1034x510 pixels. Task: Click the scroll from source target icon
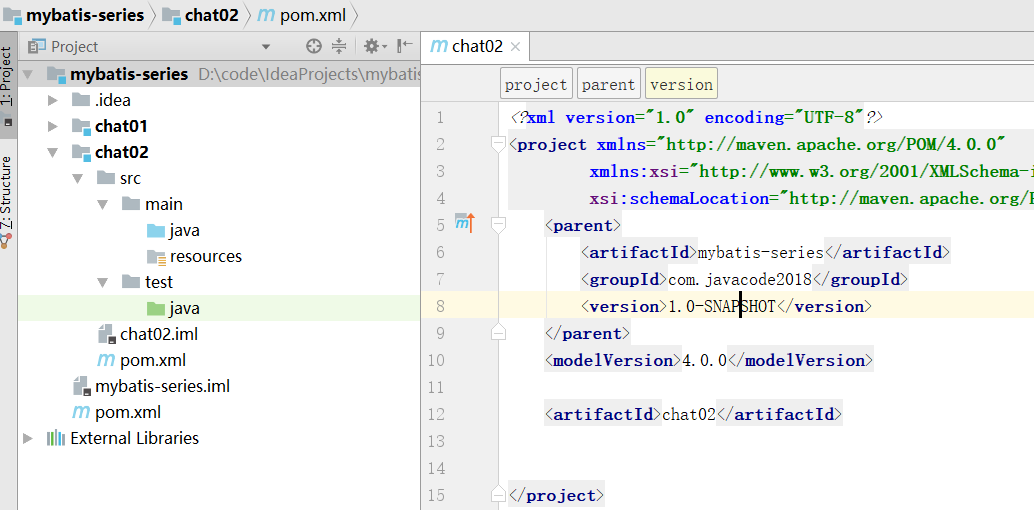[x=314, y=46]
